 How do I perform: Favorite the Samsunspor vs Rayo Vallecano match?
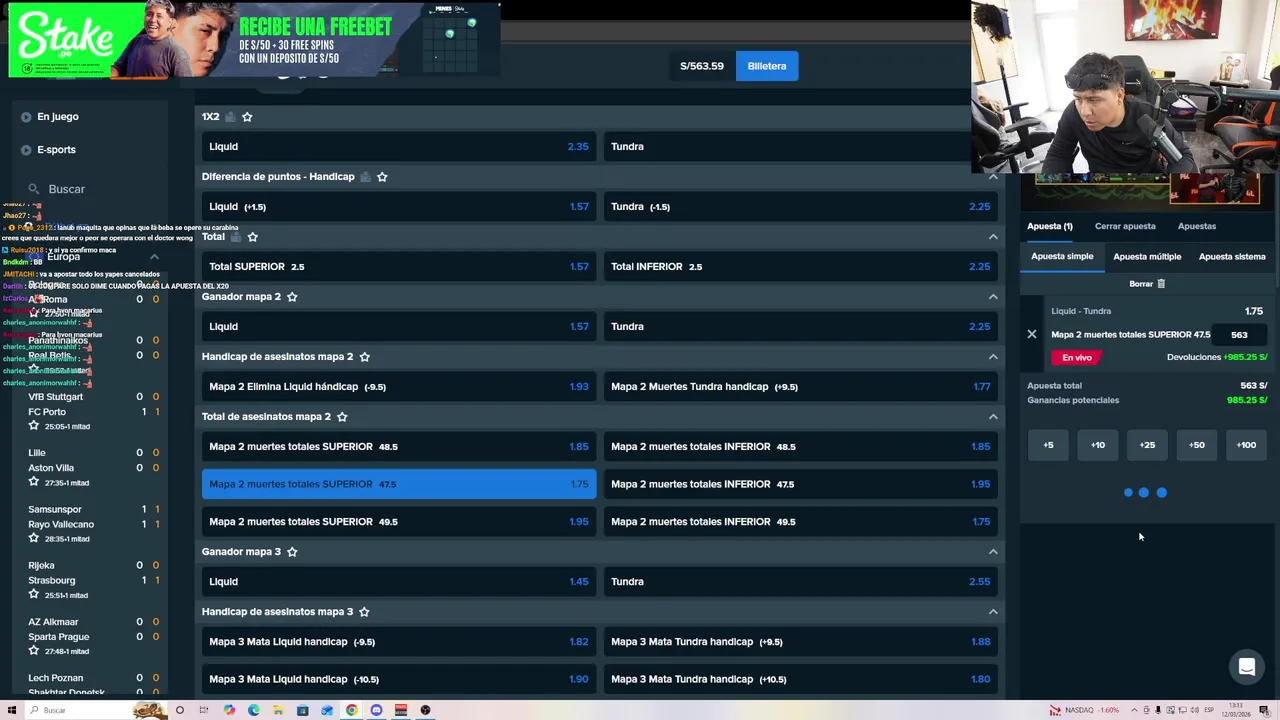point(34,538)
